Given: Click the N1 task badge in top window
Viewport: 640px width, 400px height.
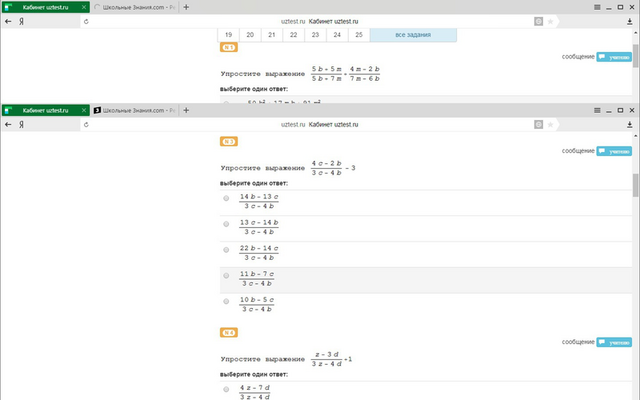Looking at the screenshot, I should tap(229, 47).
